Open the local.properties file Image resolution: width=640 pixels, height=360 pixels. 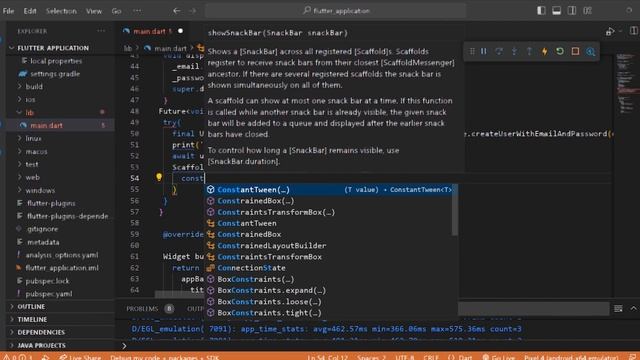click(56, 61)
